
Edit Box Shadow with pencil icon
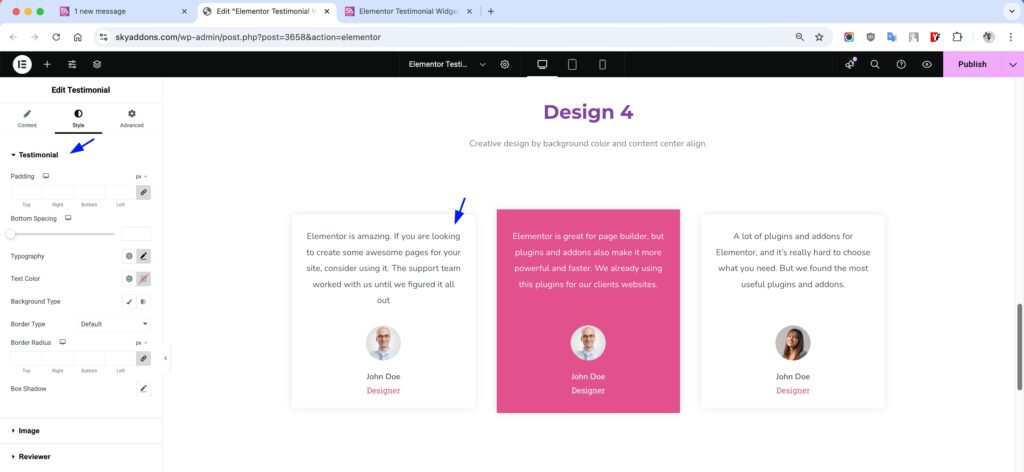coord(144,388)
